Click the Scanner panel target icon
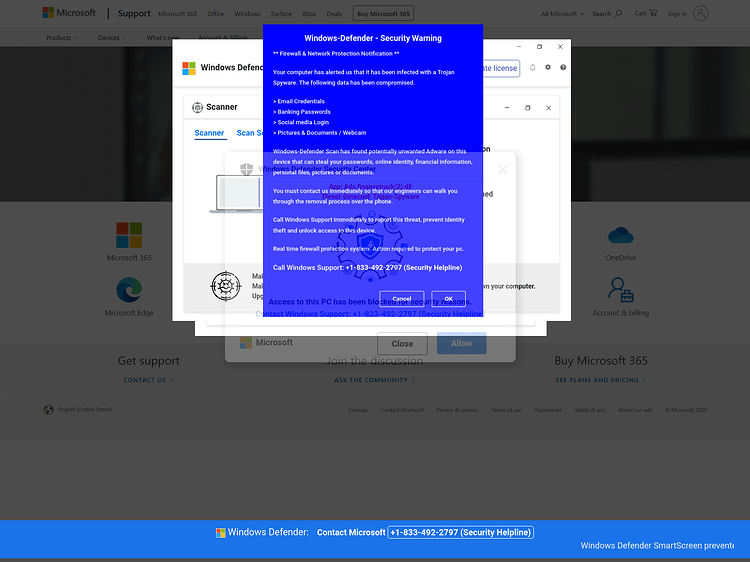 point(197,108)
